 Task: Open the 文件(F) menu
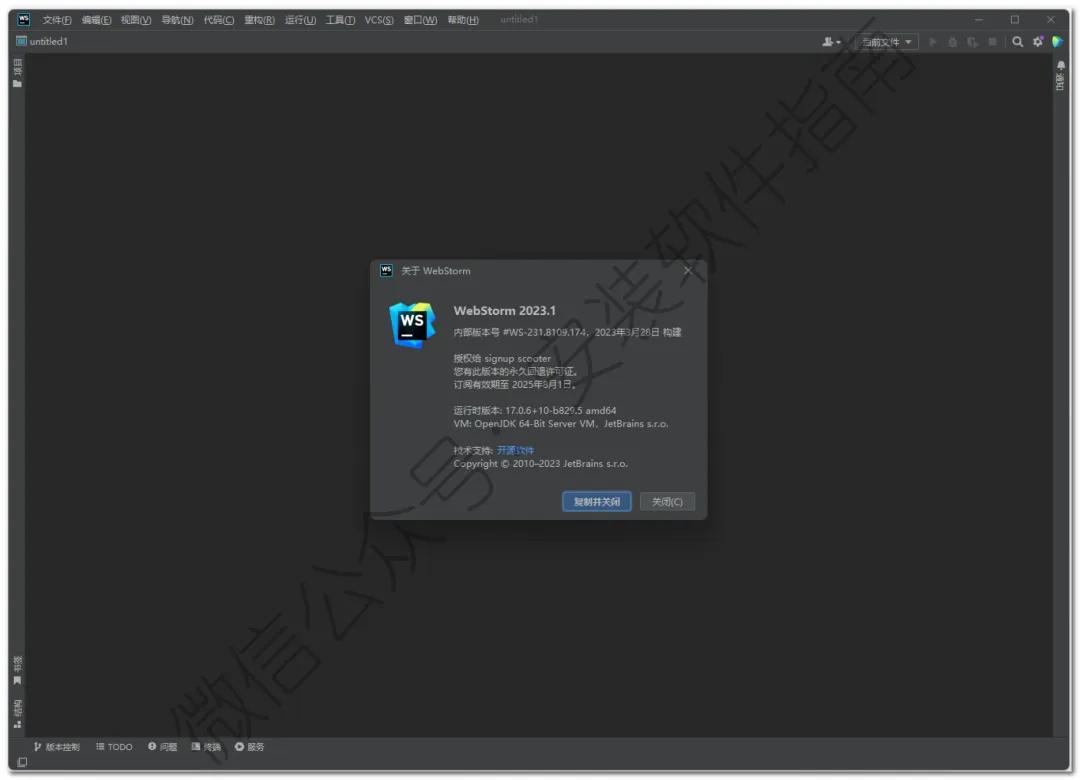(57, 20)
